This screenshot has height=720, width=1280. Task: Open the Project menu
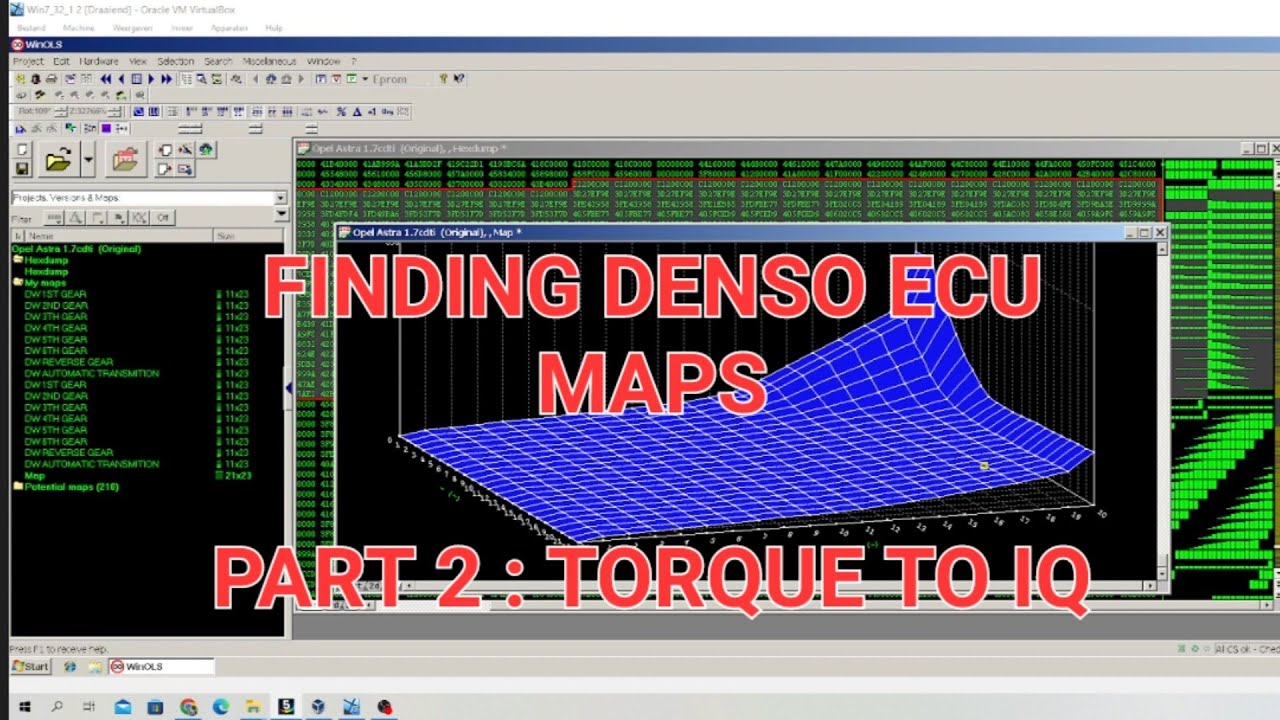[28, 61]
